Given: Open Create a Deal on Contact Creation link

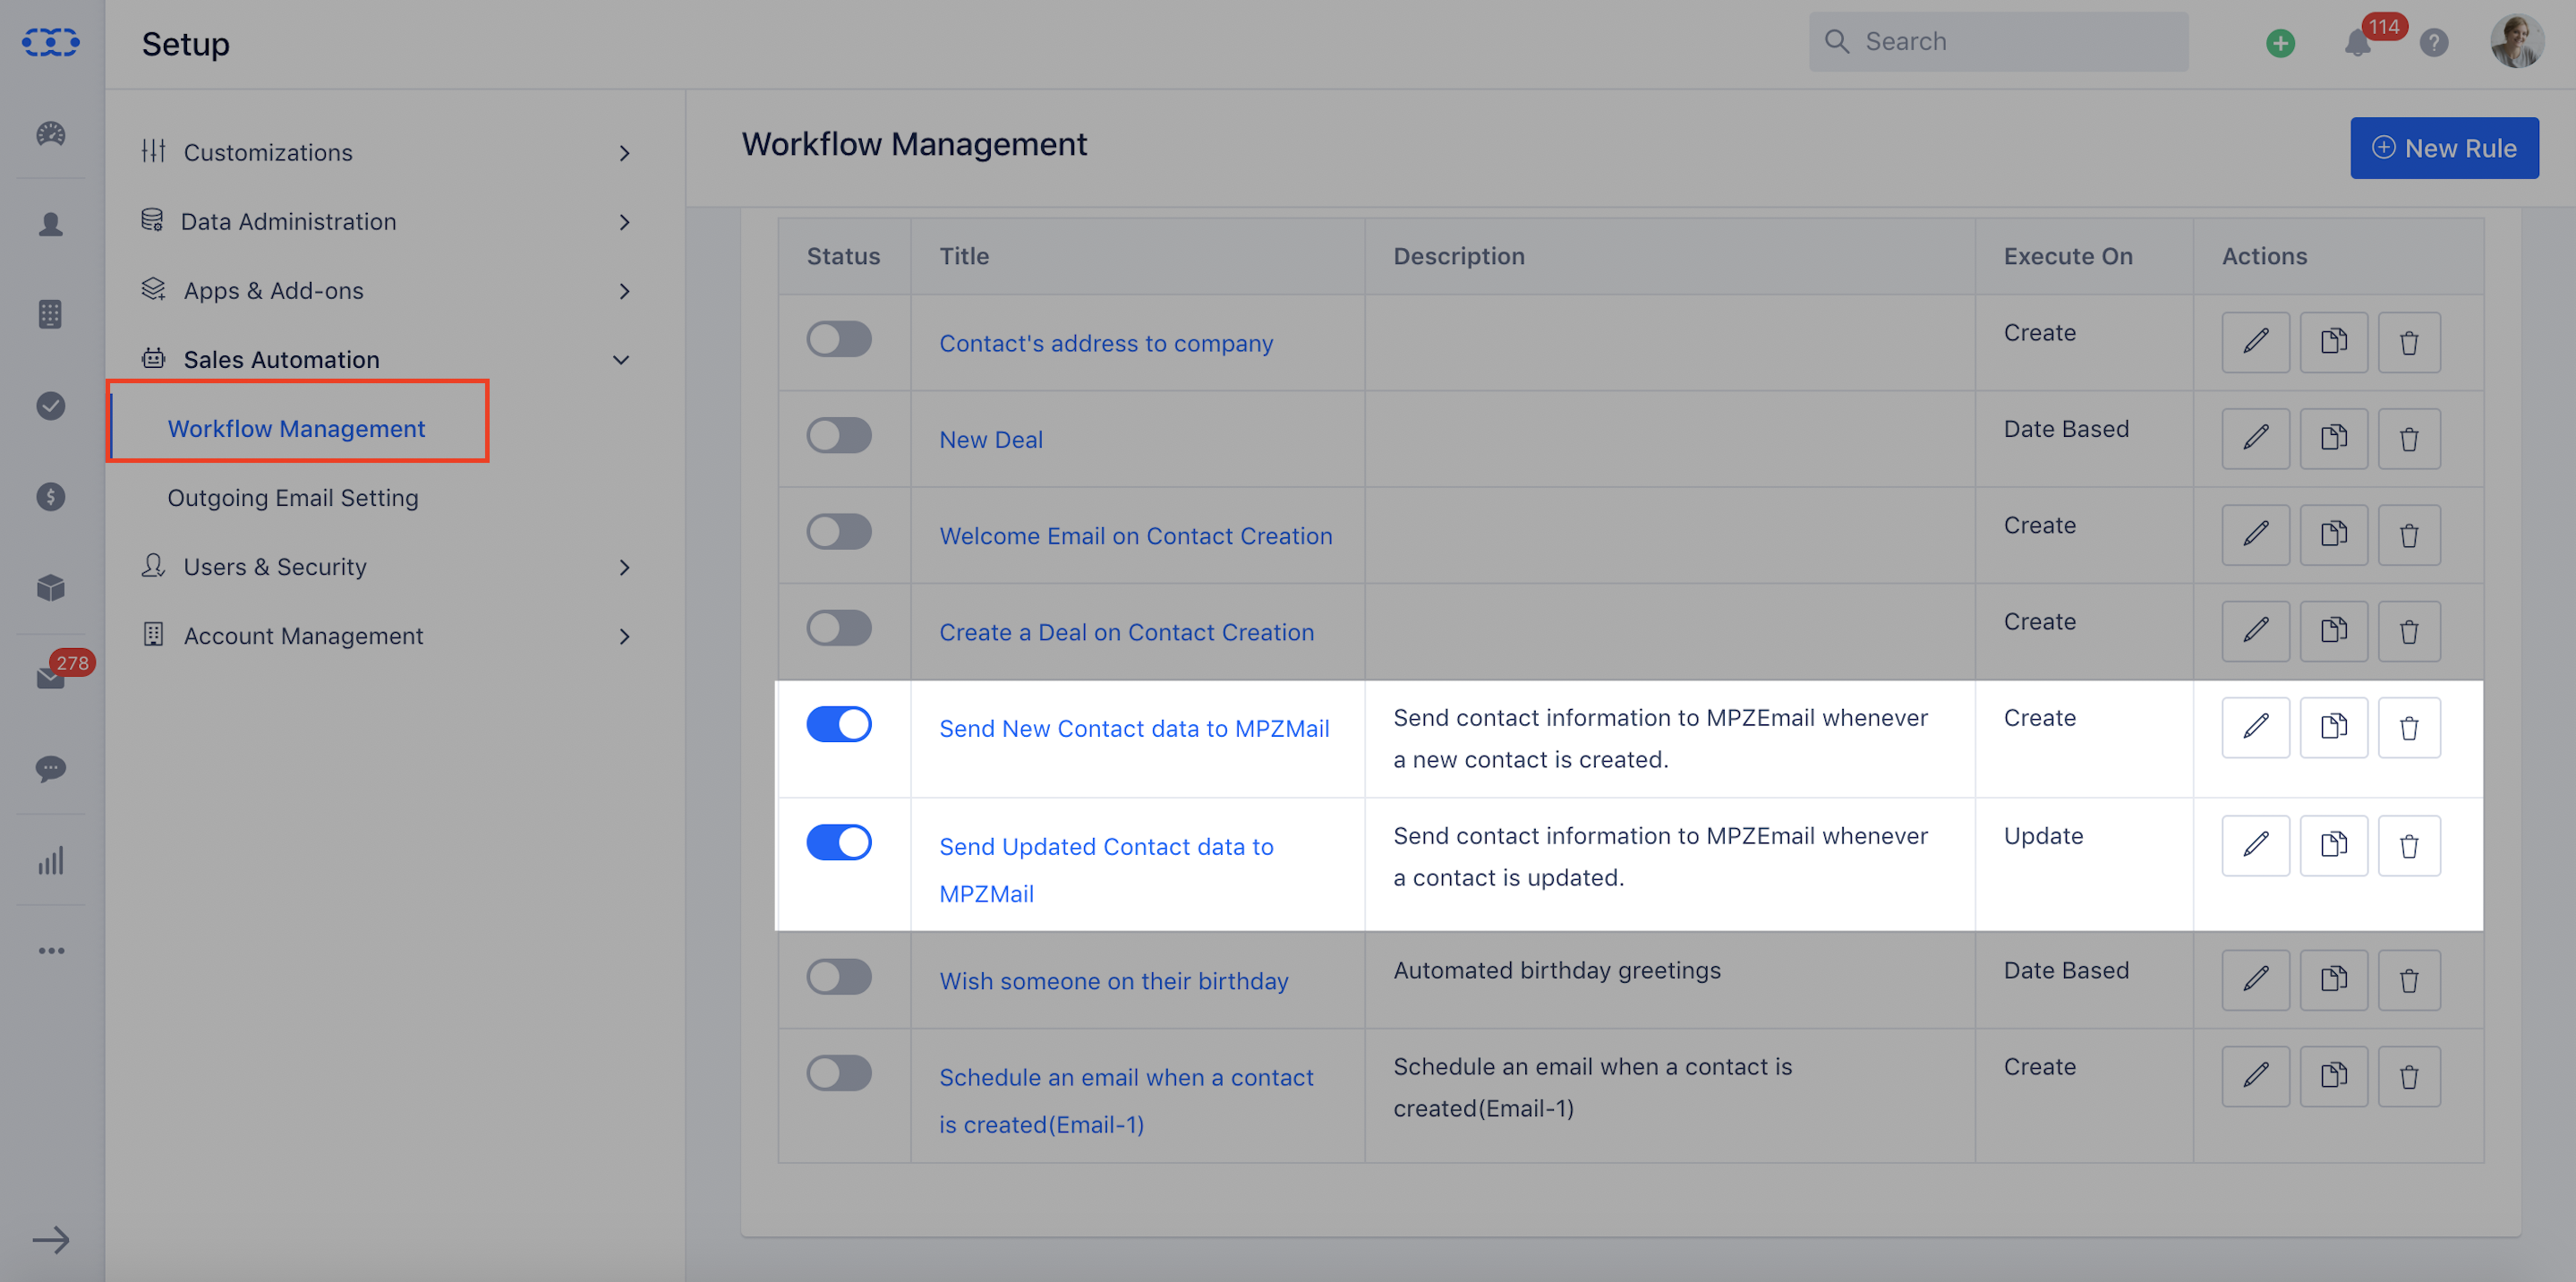Looking at the screenshot, I should 1126,632.
